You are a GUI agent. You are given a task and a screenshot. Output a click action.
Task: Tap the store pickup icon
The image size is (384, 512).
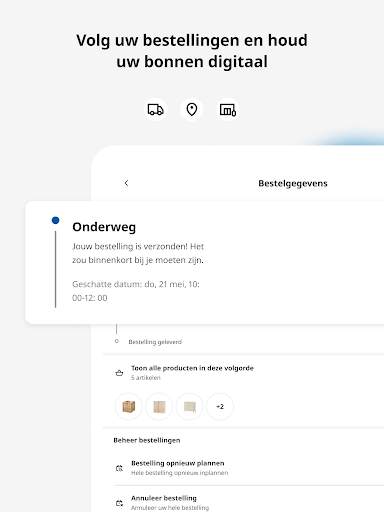[x=228, y=110]
